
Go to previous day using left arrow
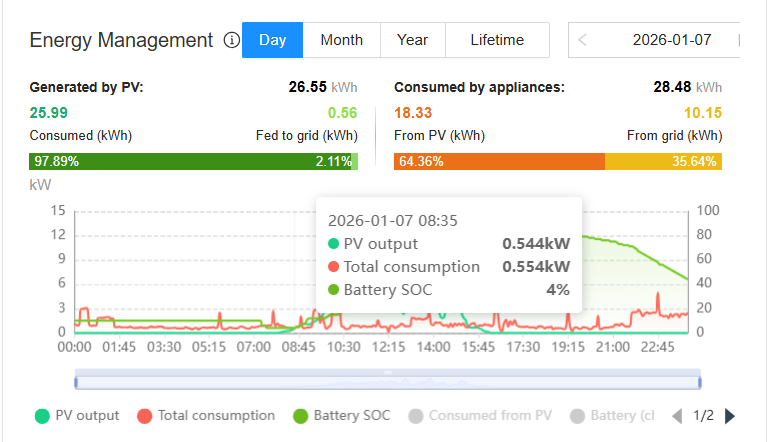[583, 41]
